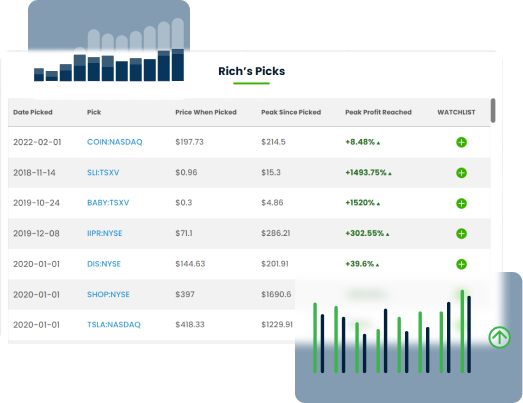Add DIS:NYSE to watchlist
The width and height of the screenshot is (523, 403).
[461, 264]
